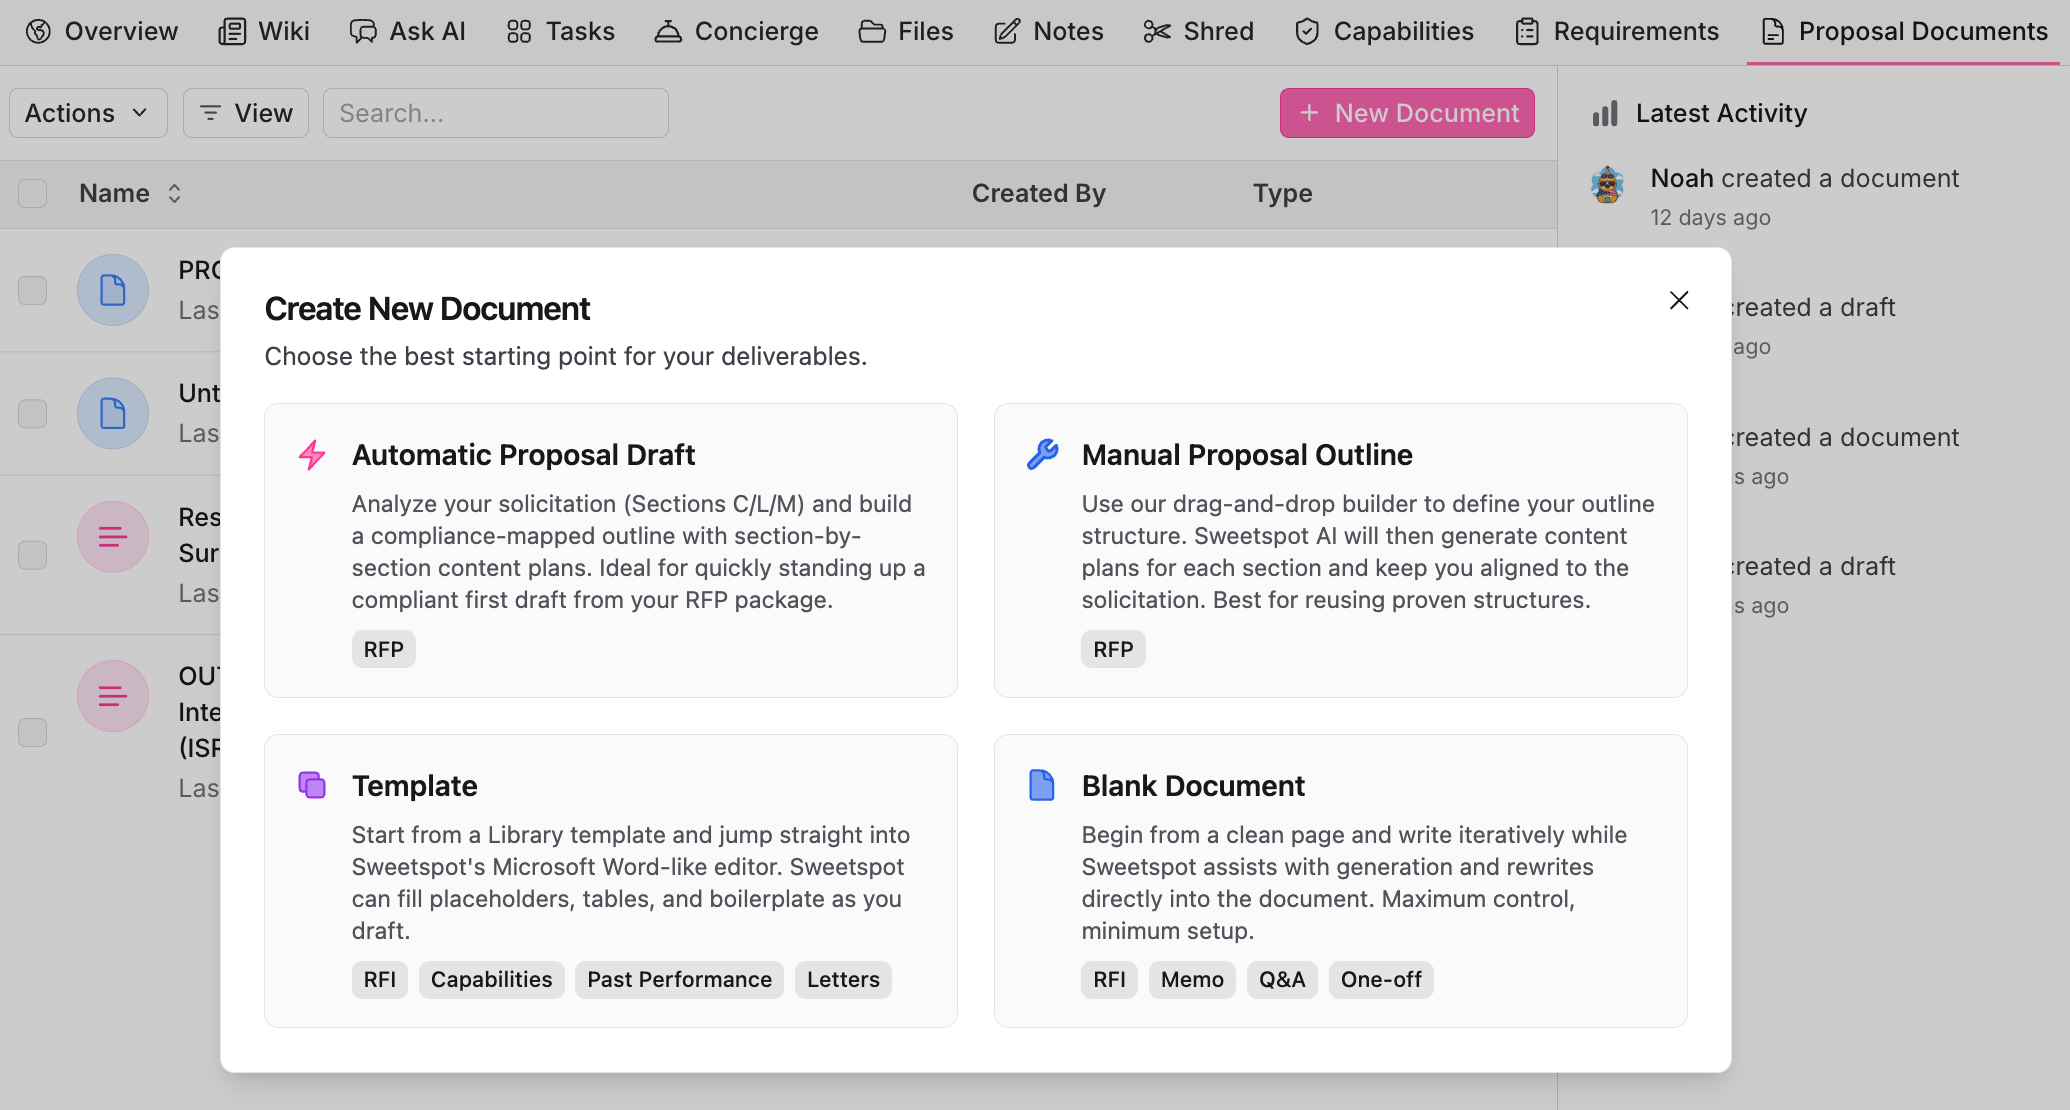
Task: Open the Overview tab
Action: click(102, 31)
